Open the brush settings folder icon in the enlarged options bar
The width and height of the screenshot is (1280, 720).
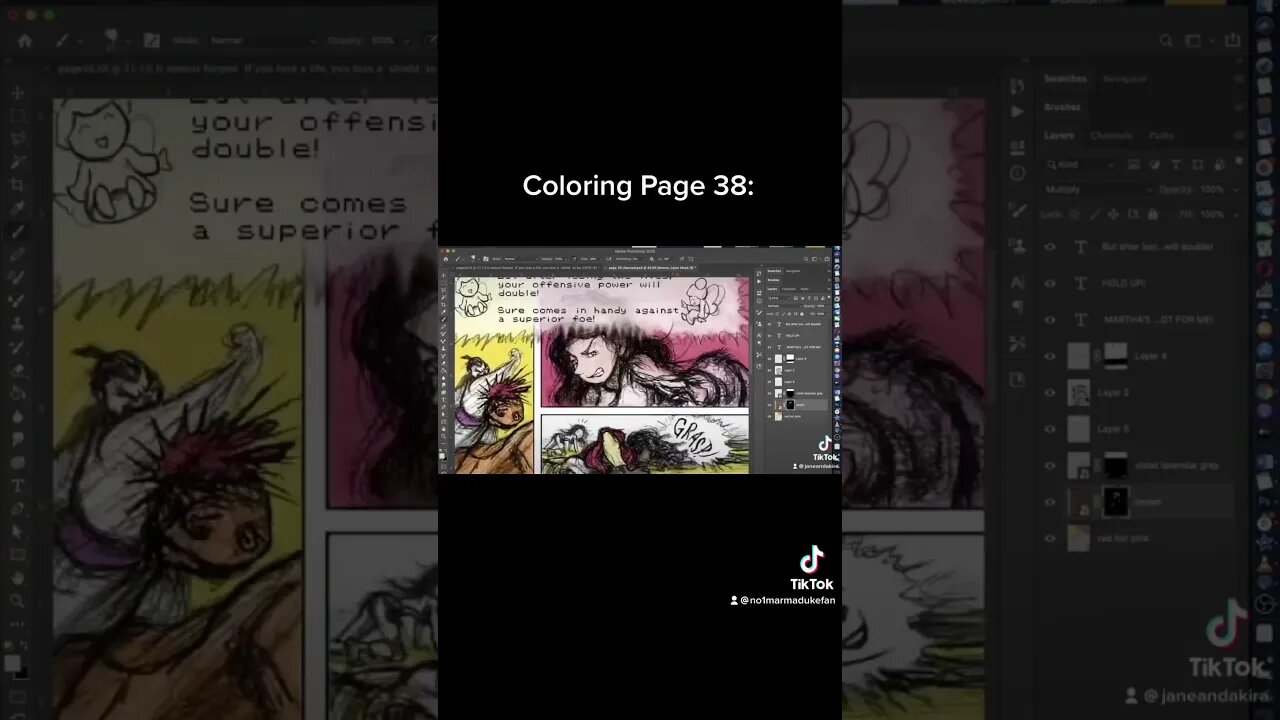[x=151, y=40]
